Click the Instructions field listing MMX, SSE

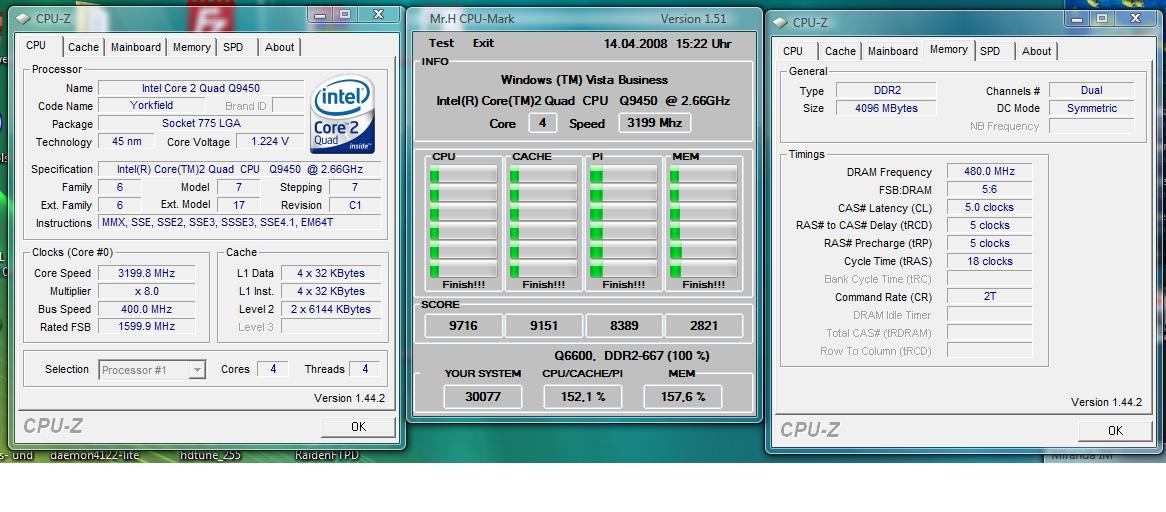pos(239,223)
